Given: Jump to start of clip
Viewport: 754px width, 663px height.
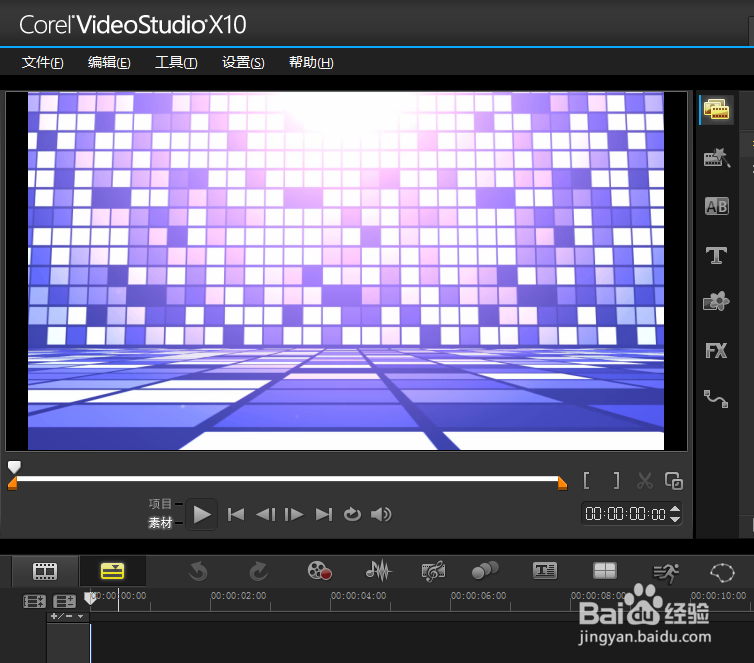Looking at the screenshot, I should click(236, 514).
